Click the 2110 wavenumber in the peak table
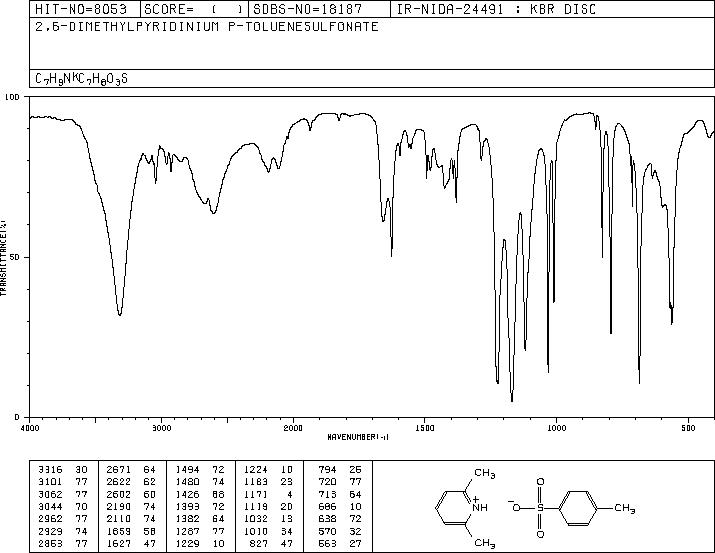715x553 pixels. [x=119, y=519]
